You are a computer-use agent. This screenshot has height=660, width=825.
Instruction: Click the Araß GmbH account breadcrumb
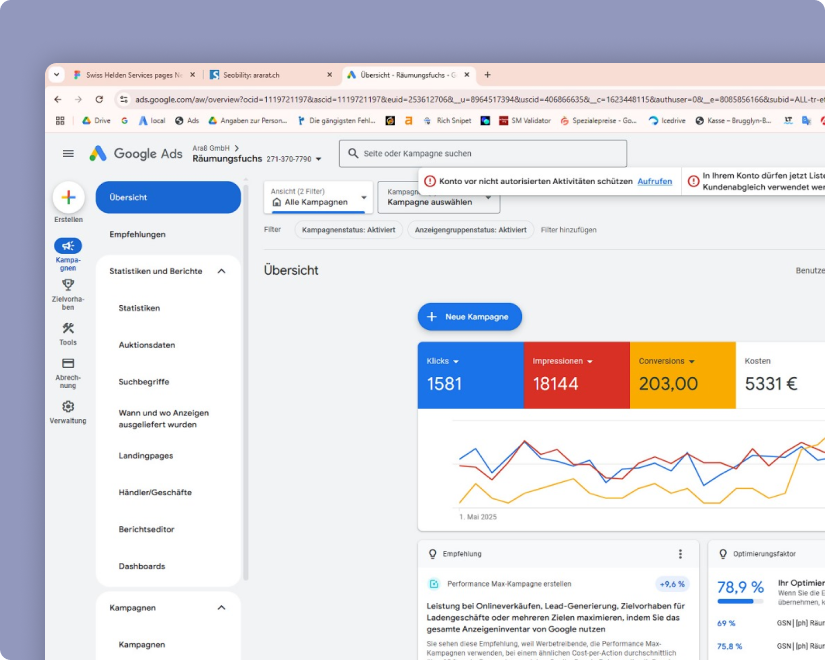click(x=211, y=148)
